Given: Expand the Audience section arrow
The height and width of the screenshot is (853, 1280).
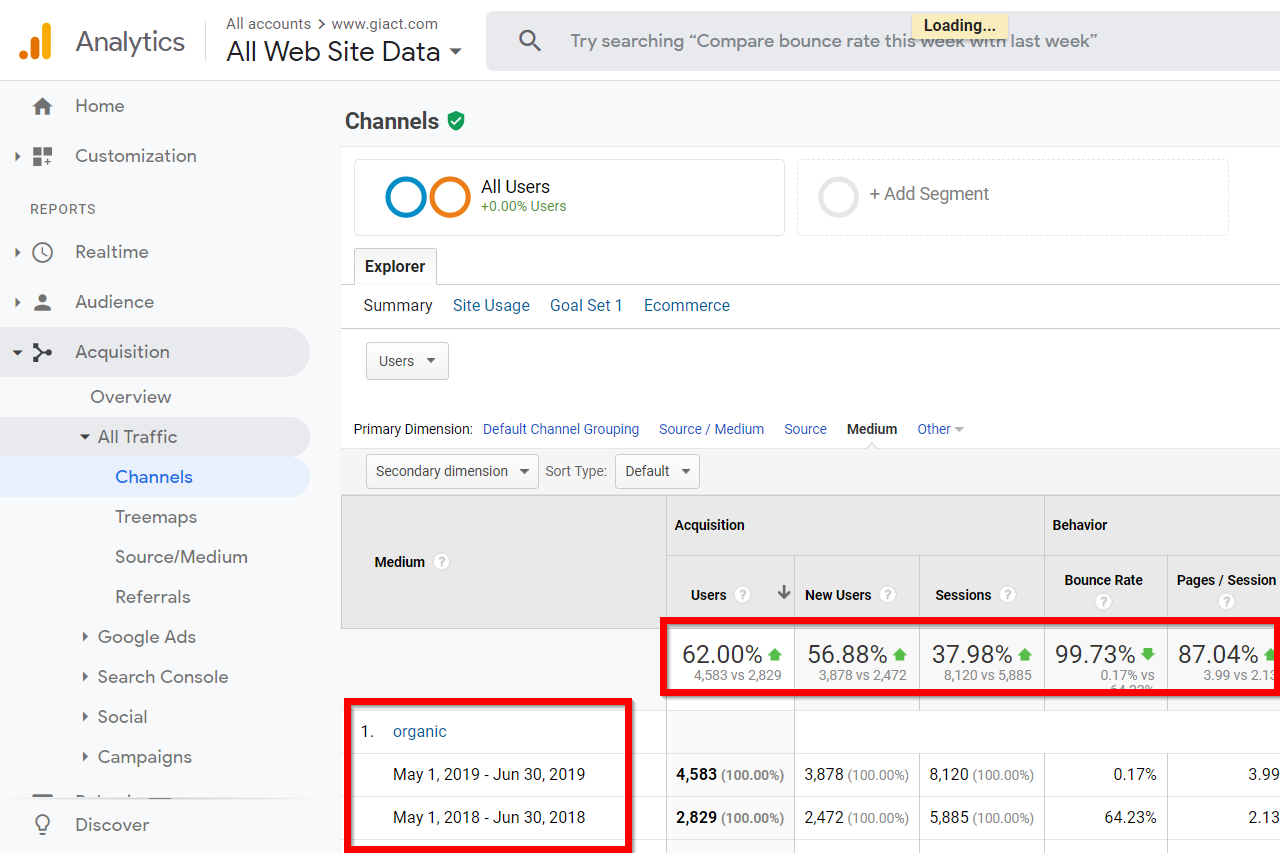Looking at the screenshot, I should pyautogui.click(x=17, y=302).
